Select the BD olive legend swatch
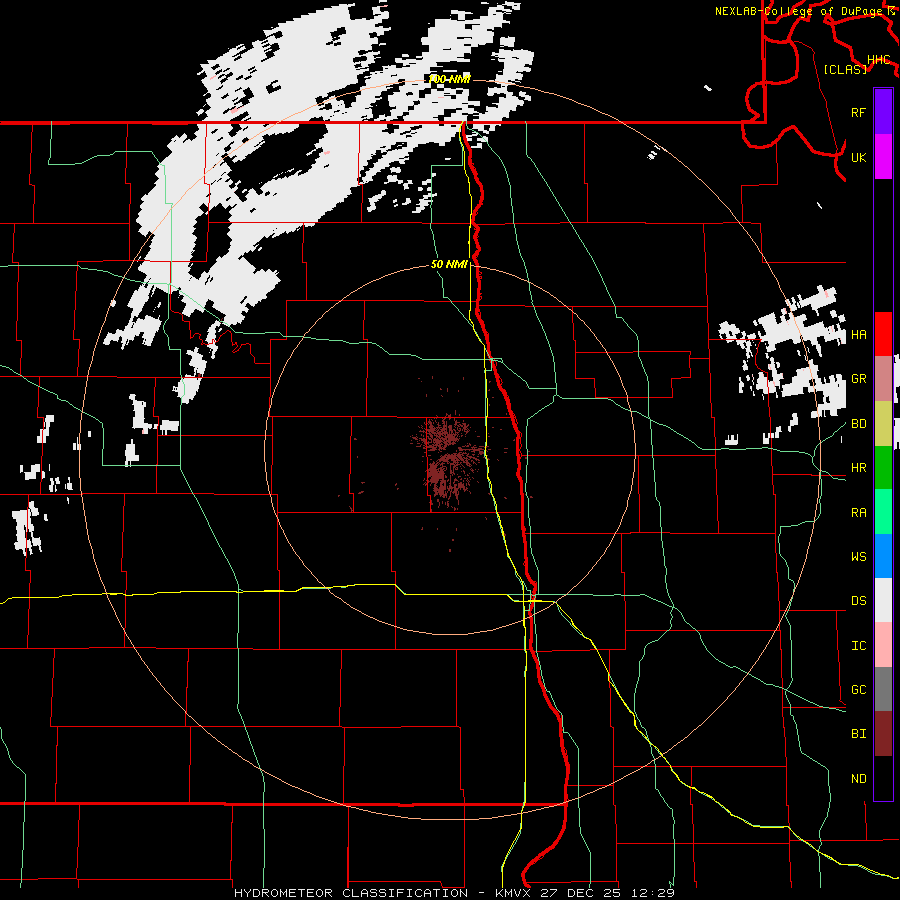900x900 pixels. click(883, 424)
